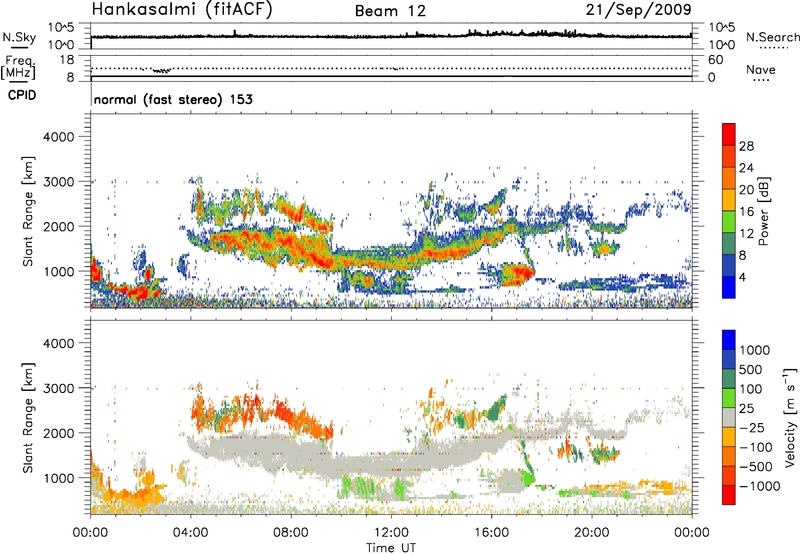Click the yellow-orange 16–20 dB Power color bar segment
Image resolution: width=800 pixels, height=554 pixels.
pos(729,199)
